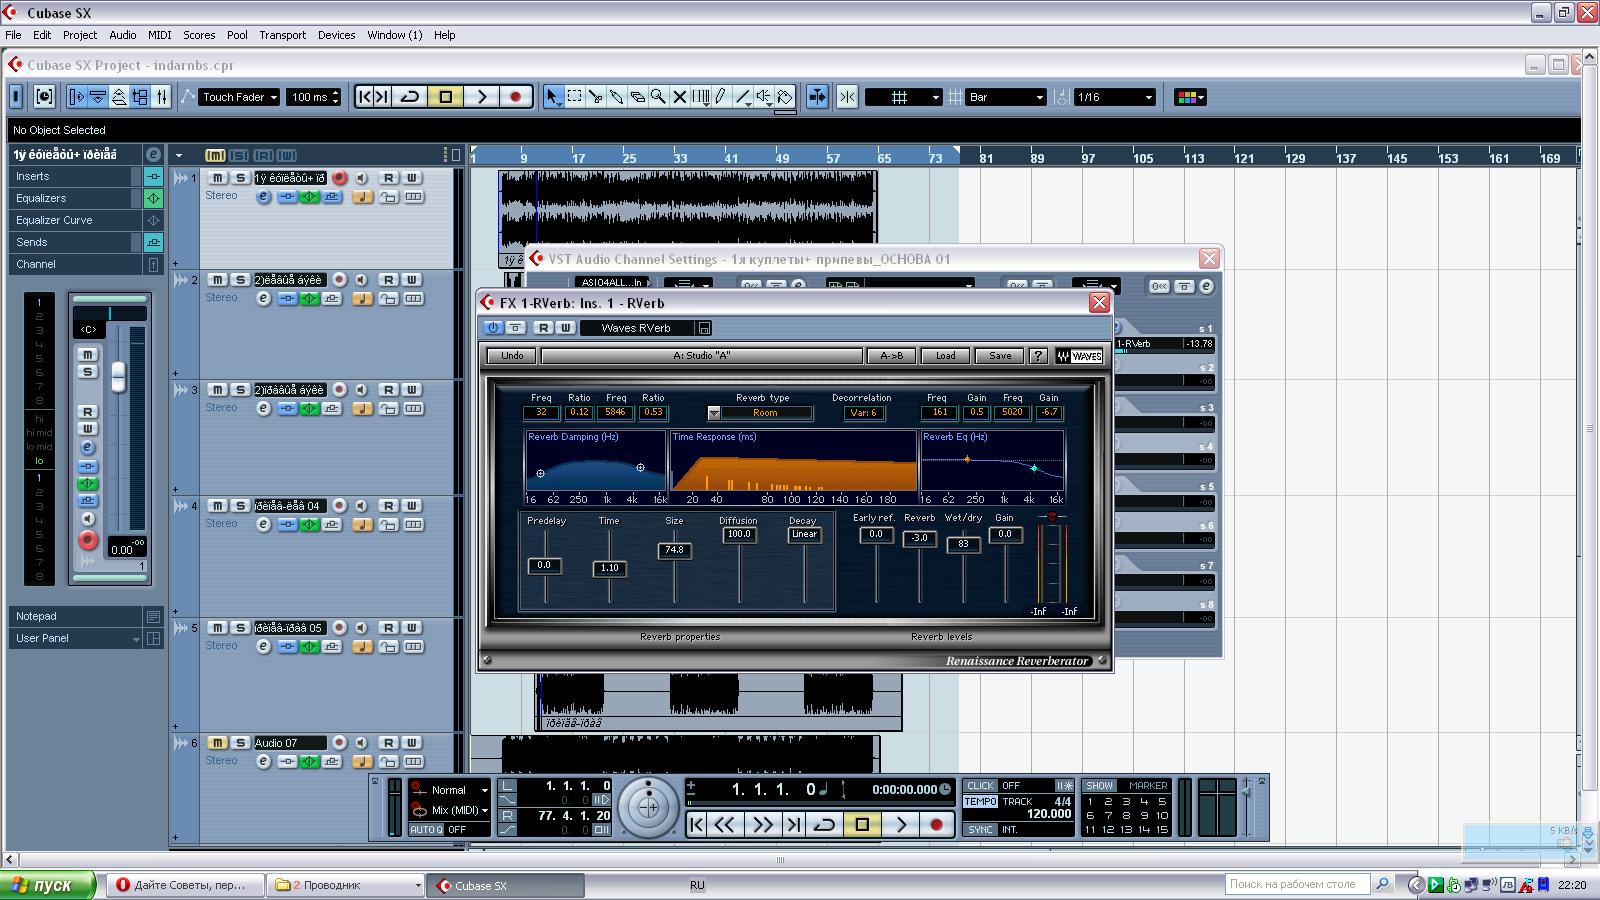This screenshot has height=900, width=1600.
Task: Bypass RVerb with the power button
Action: (493, 328)
